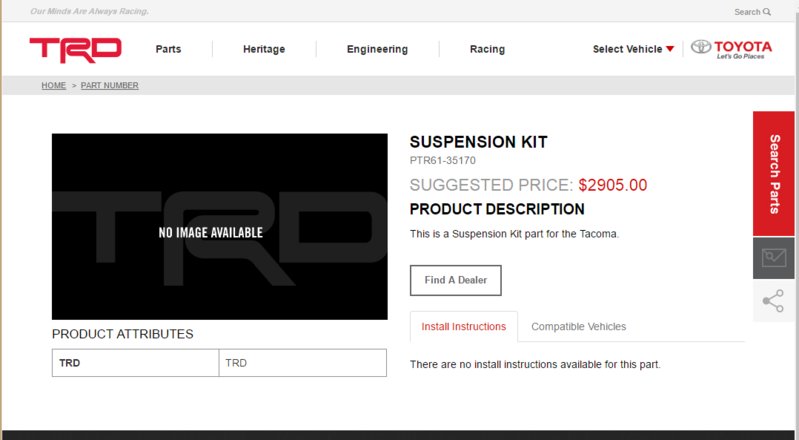Select the Install Instructions tab

click(464, 326)
